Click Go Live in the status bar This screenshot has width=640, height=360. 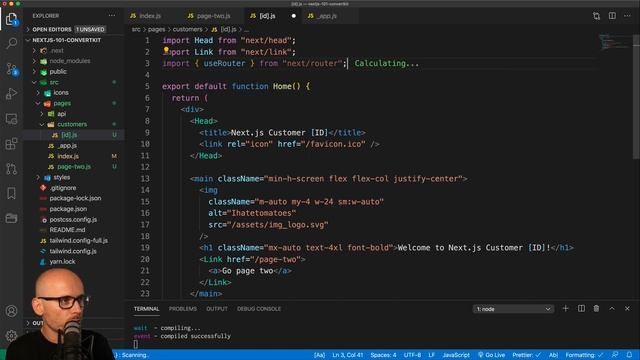tap(491, 355)
